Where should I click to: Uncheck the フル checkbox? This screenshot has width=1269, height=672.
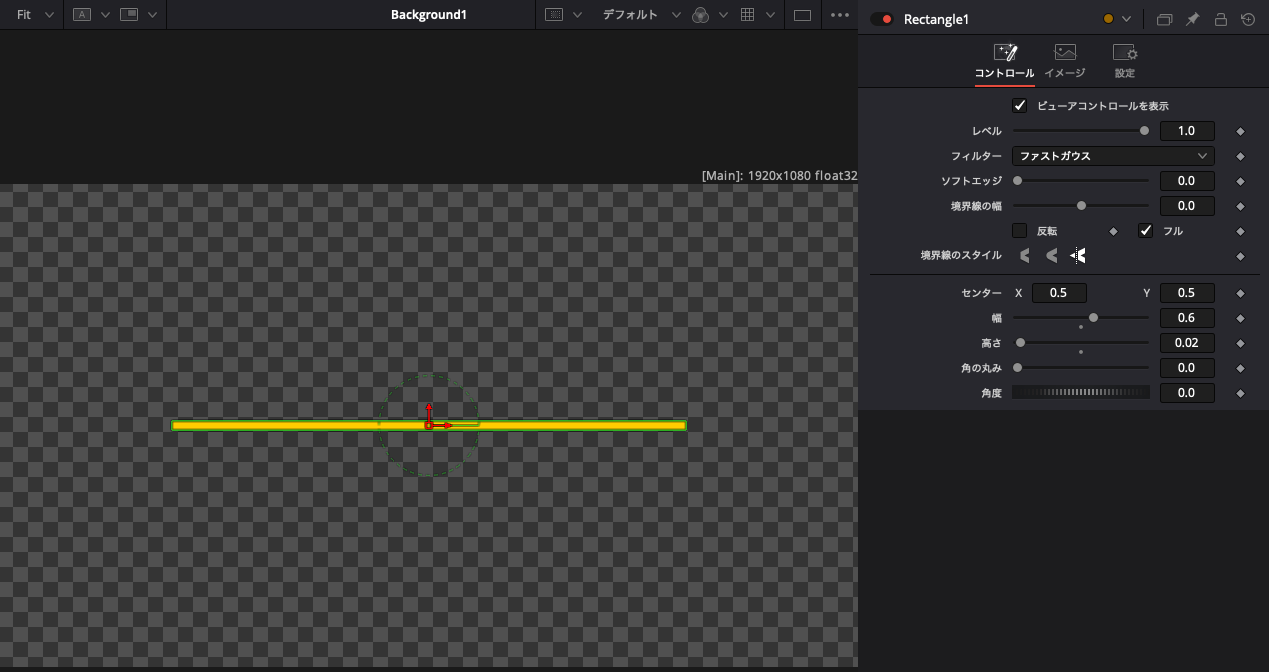click(1146, 231)
